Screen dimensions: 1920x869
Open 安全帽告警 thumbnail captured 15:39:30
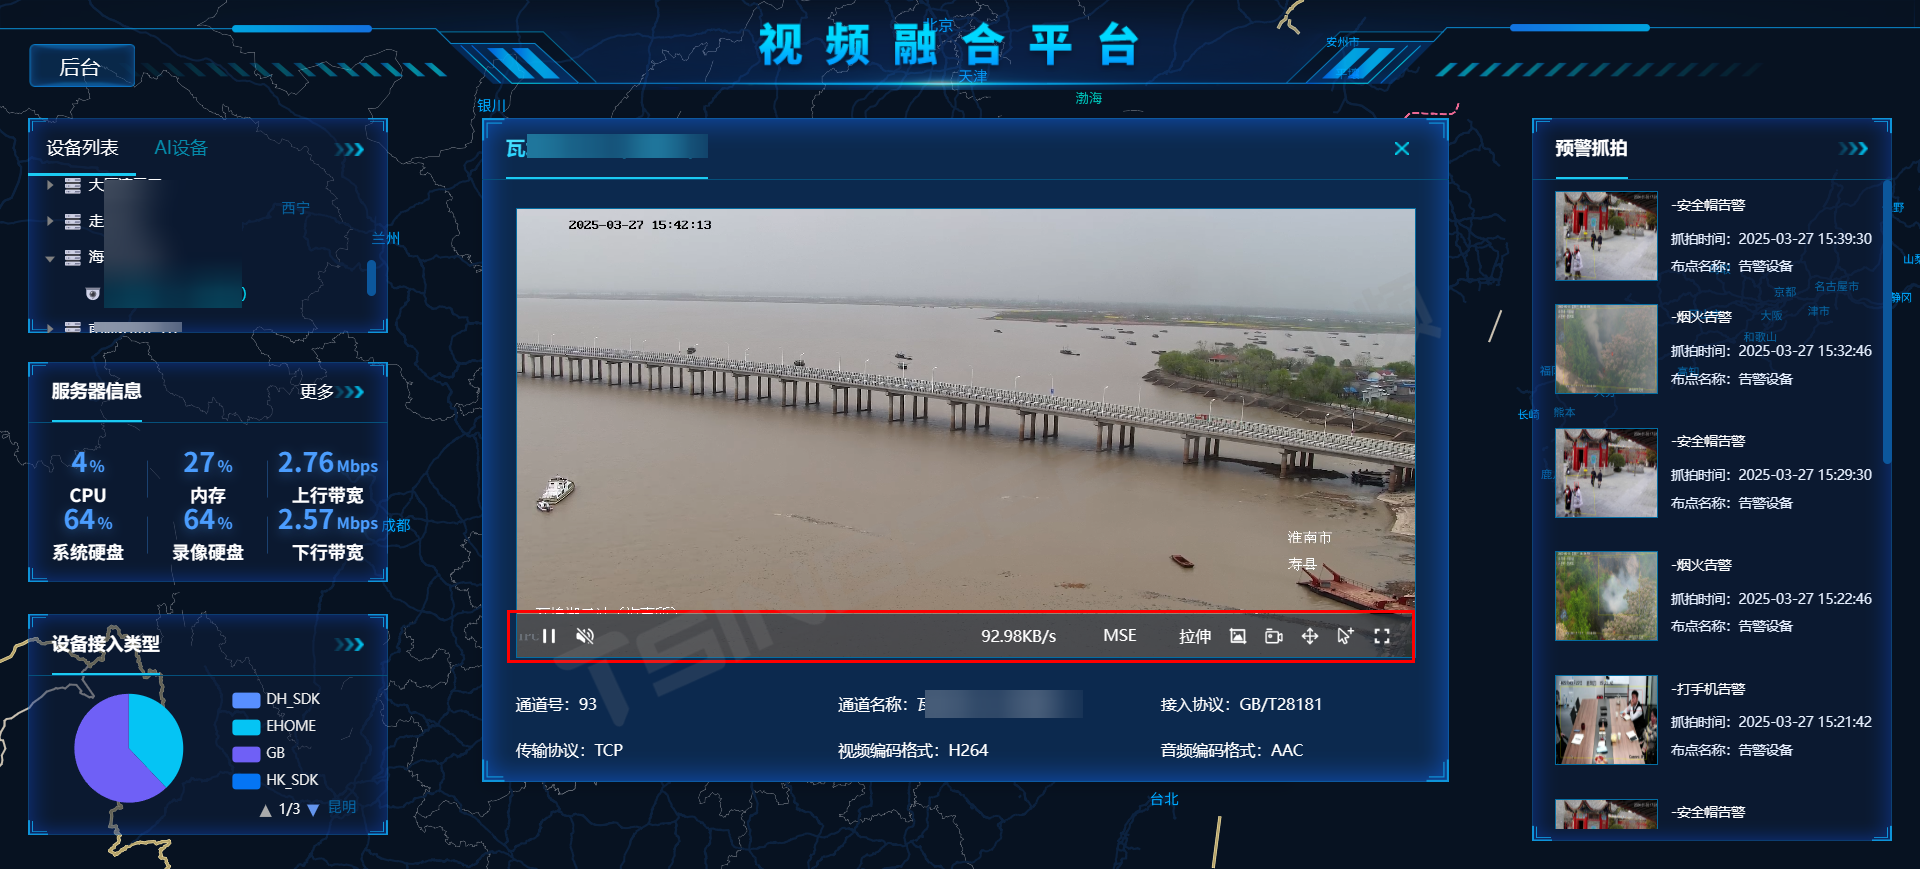(x=1606, y=236)
